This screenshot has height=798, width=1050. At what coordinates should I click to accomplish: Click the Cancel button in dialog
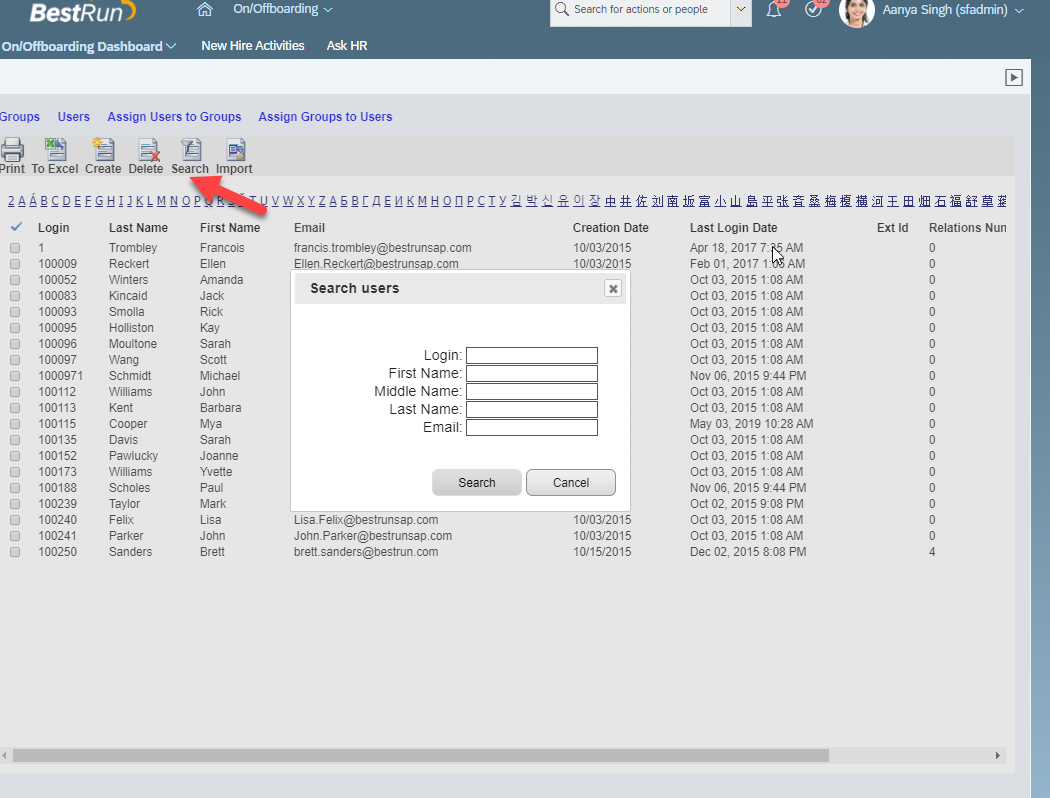click(571, 483)
